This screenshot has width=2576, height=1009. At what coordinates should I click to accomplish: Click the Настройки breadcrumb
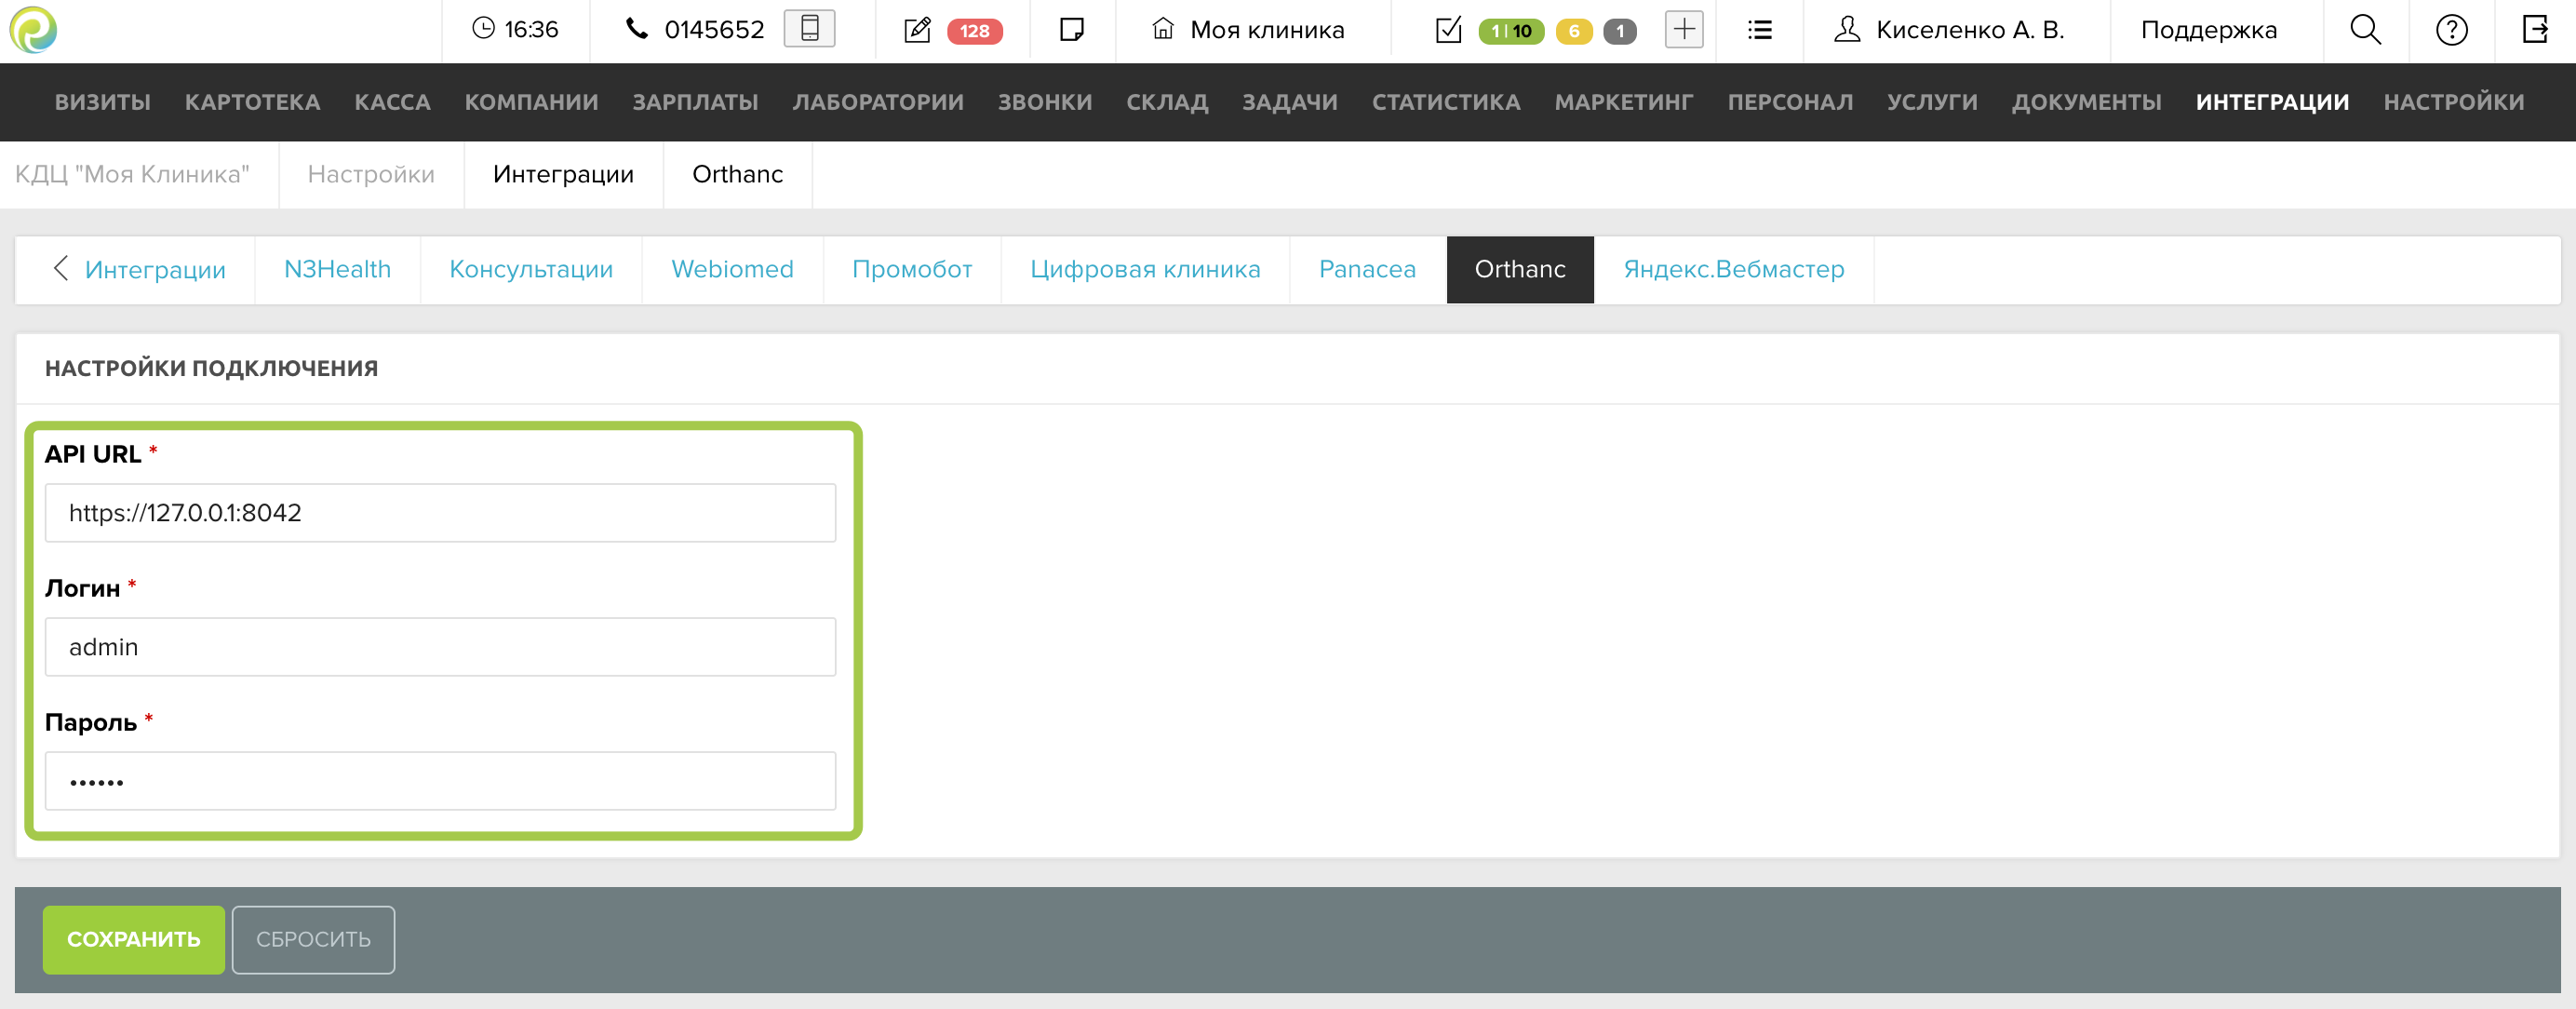(371, 174)
